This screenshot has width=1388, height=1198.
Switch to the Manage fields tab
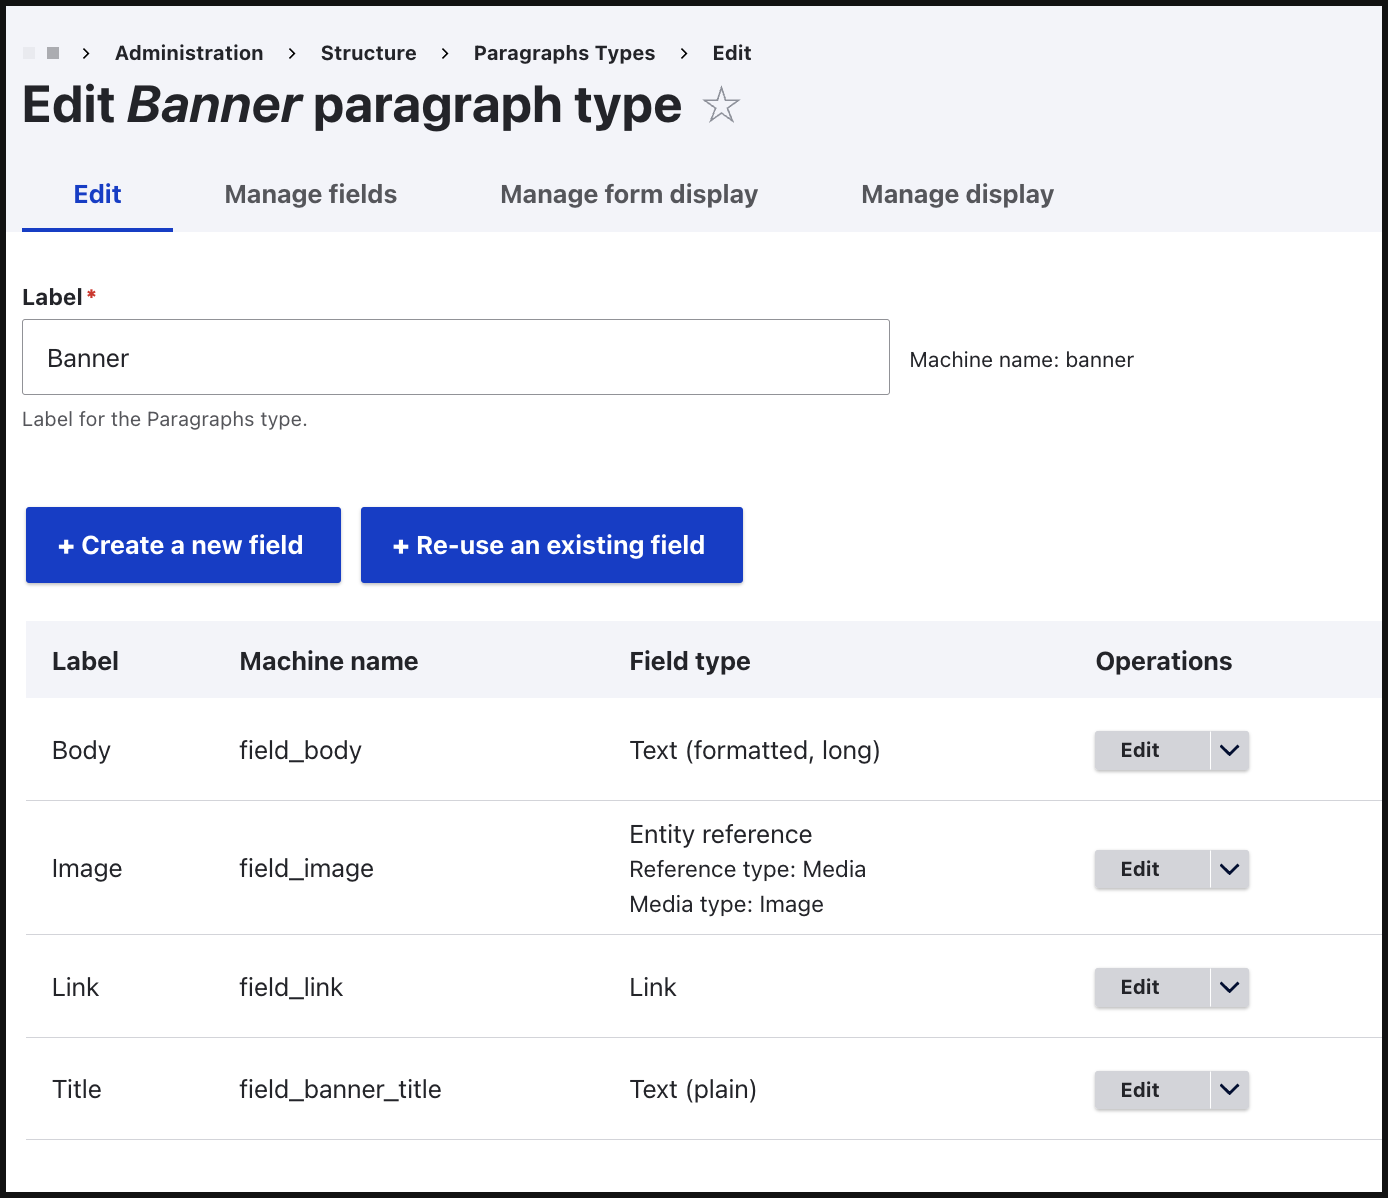click(x=310, y=194)
